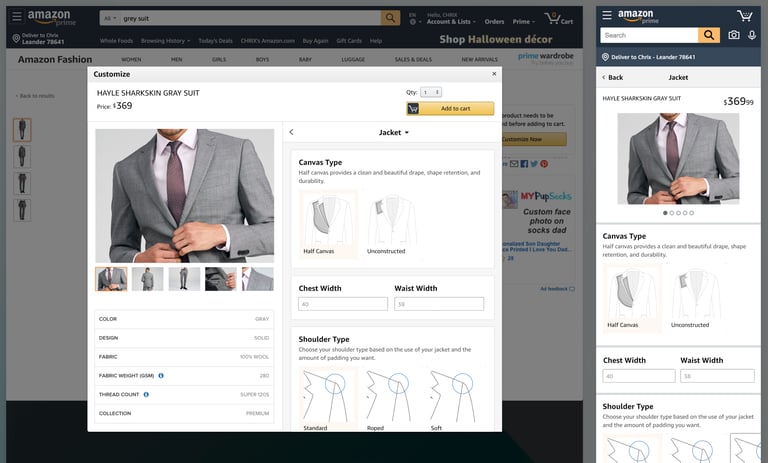This screenshot has height=463, width=768.
Task: Click mobile Search input field
Action: pos(649,35)
